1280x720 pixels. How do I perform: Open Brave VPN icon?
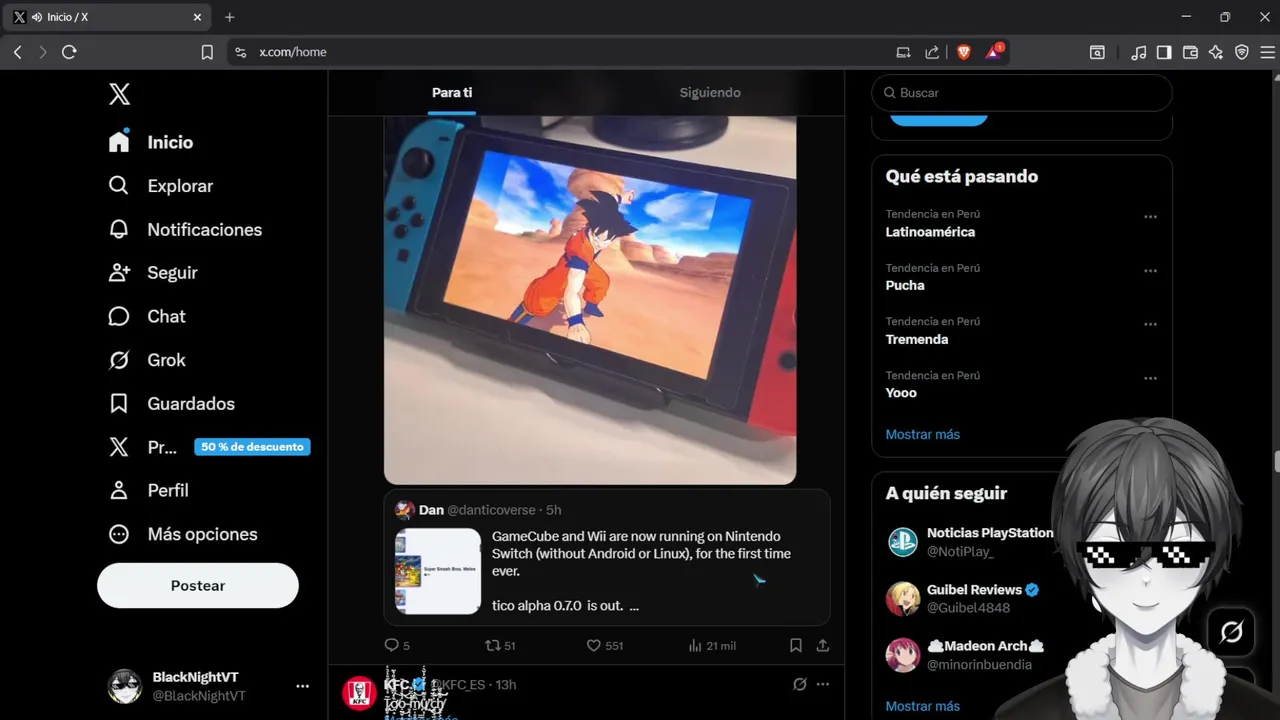pos(1242,52)
